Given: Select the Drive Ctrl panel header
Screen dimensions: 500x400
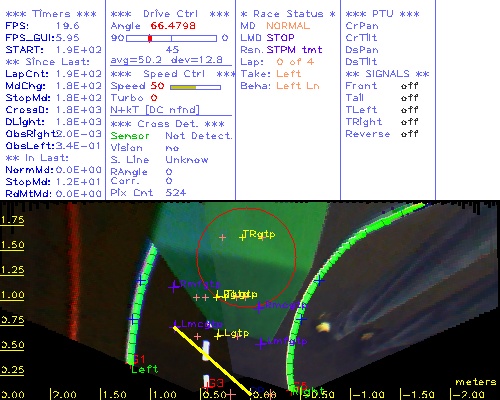Looking at the screenshot, I should pyautogui.click(x=170, y=14).
